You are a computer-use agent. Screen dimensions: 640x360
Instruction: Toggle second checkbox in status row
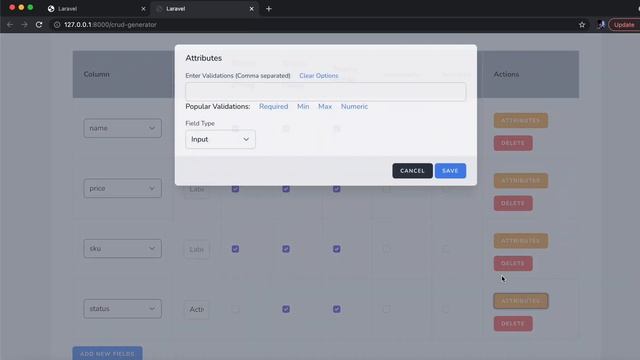[286, 309]
